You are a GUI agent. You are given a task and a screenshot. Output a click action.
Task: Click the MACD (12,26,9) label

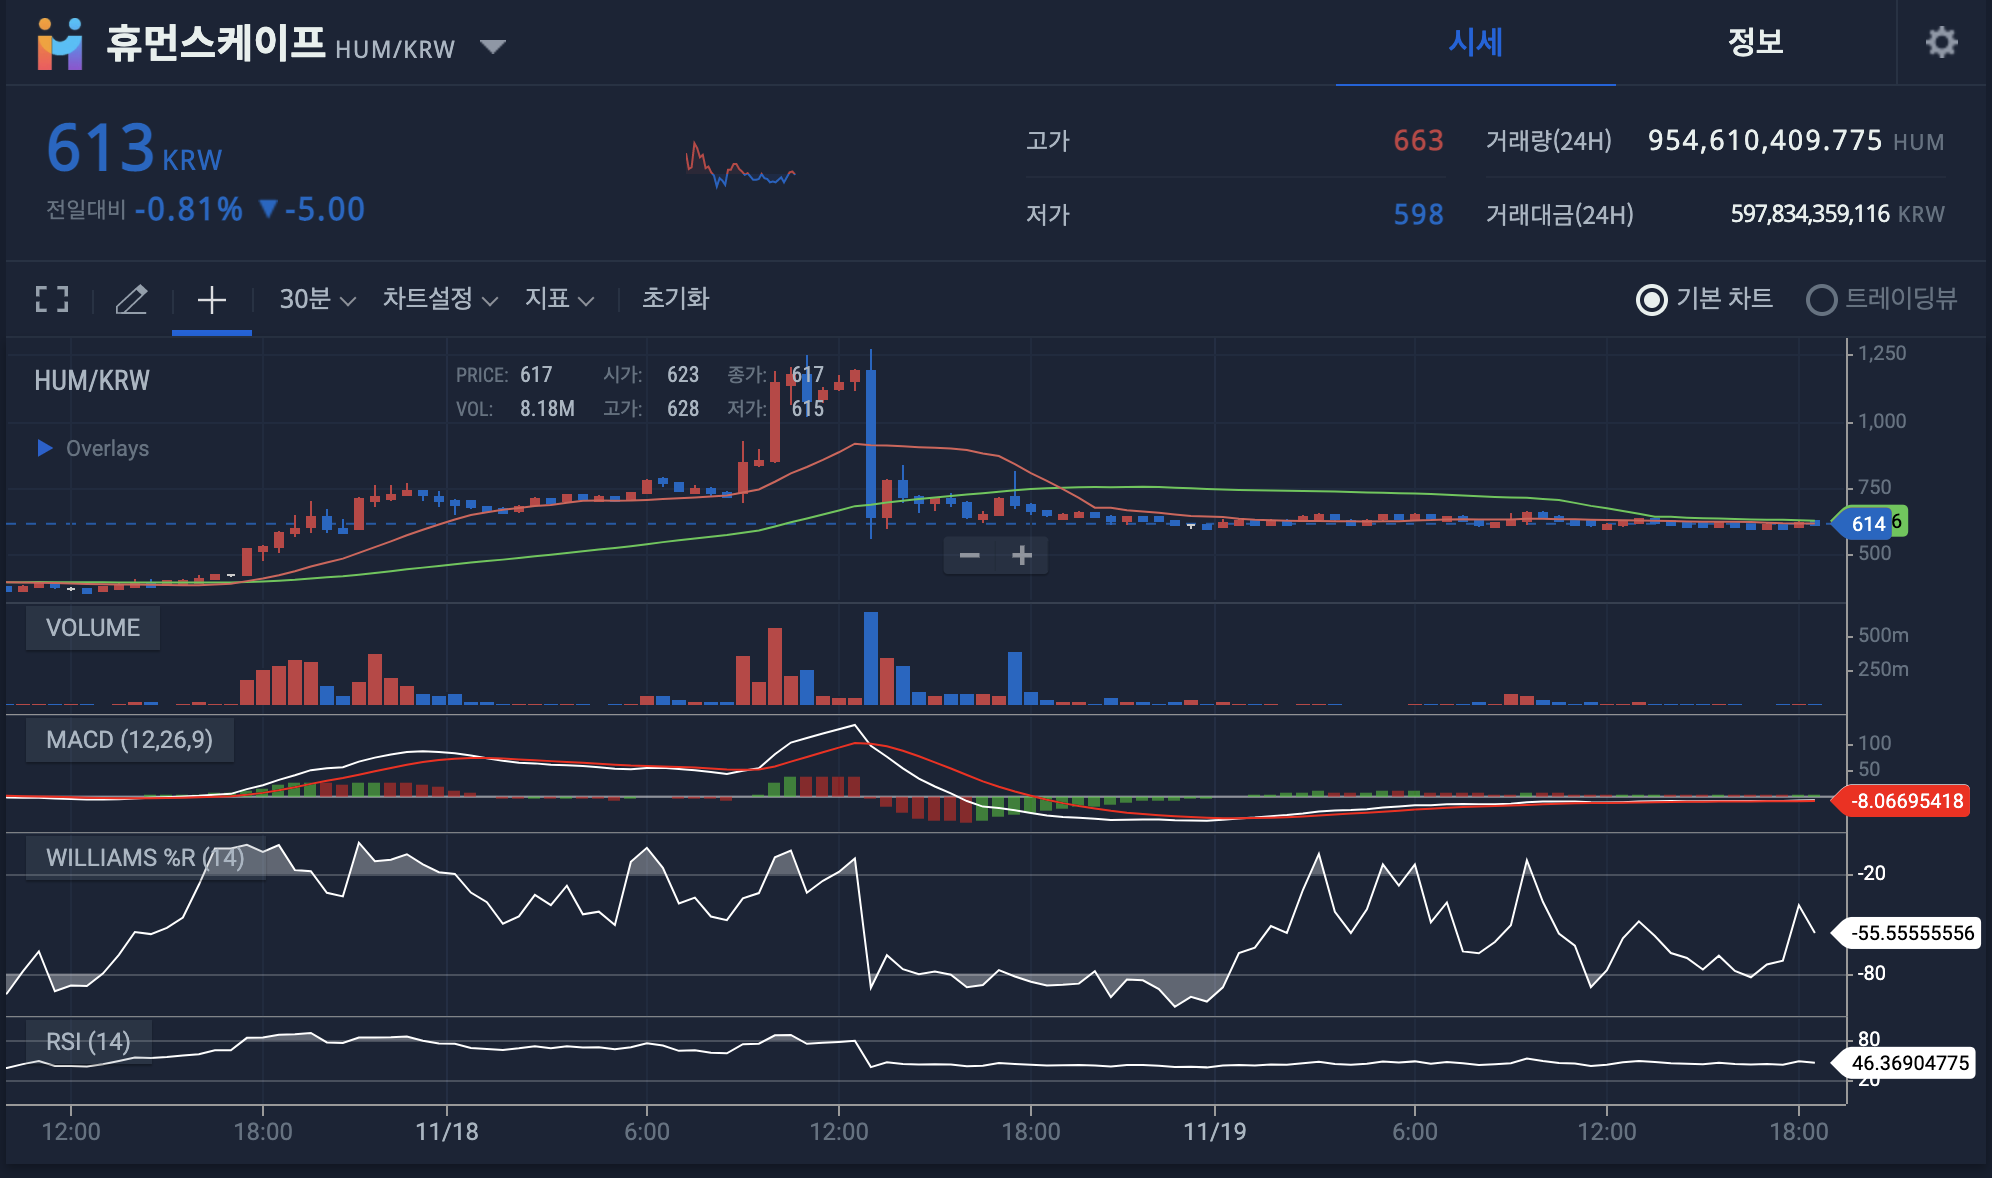[x=129, y=740]
